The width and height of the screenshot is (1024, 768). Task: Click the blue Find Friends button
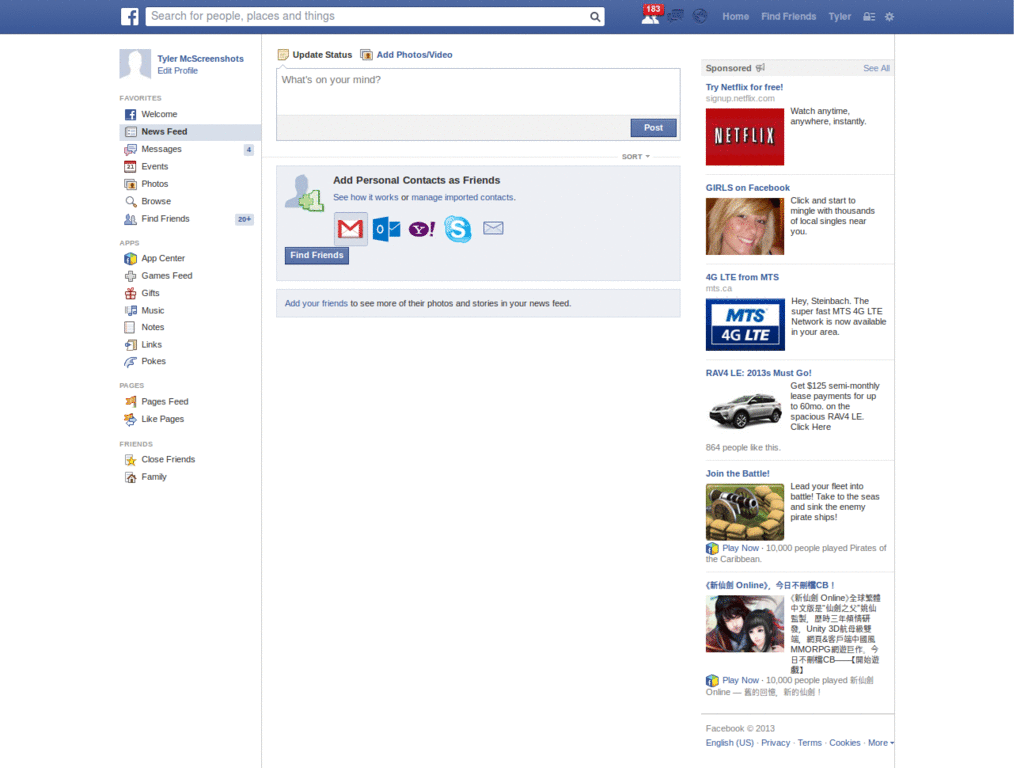[x=317, y=255]
